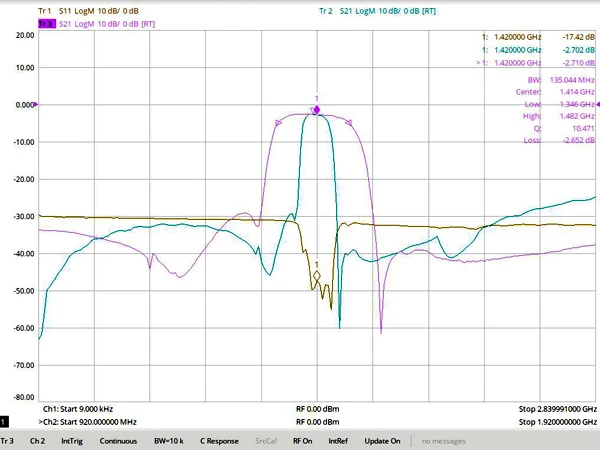Click the 20.00 Y-axis label
The image size is (600, 450).
tap(25, 35)
